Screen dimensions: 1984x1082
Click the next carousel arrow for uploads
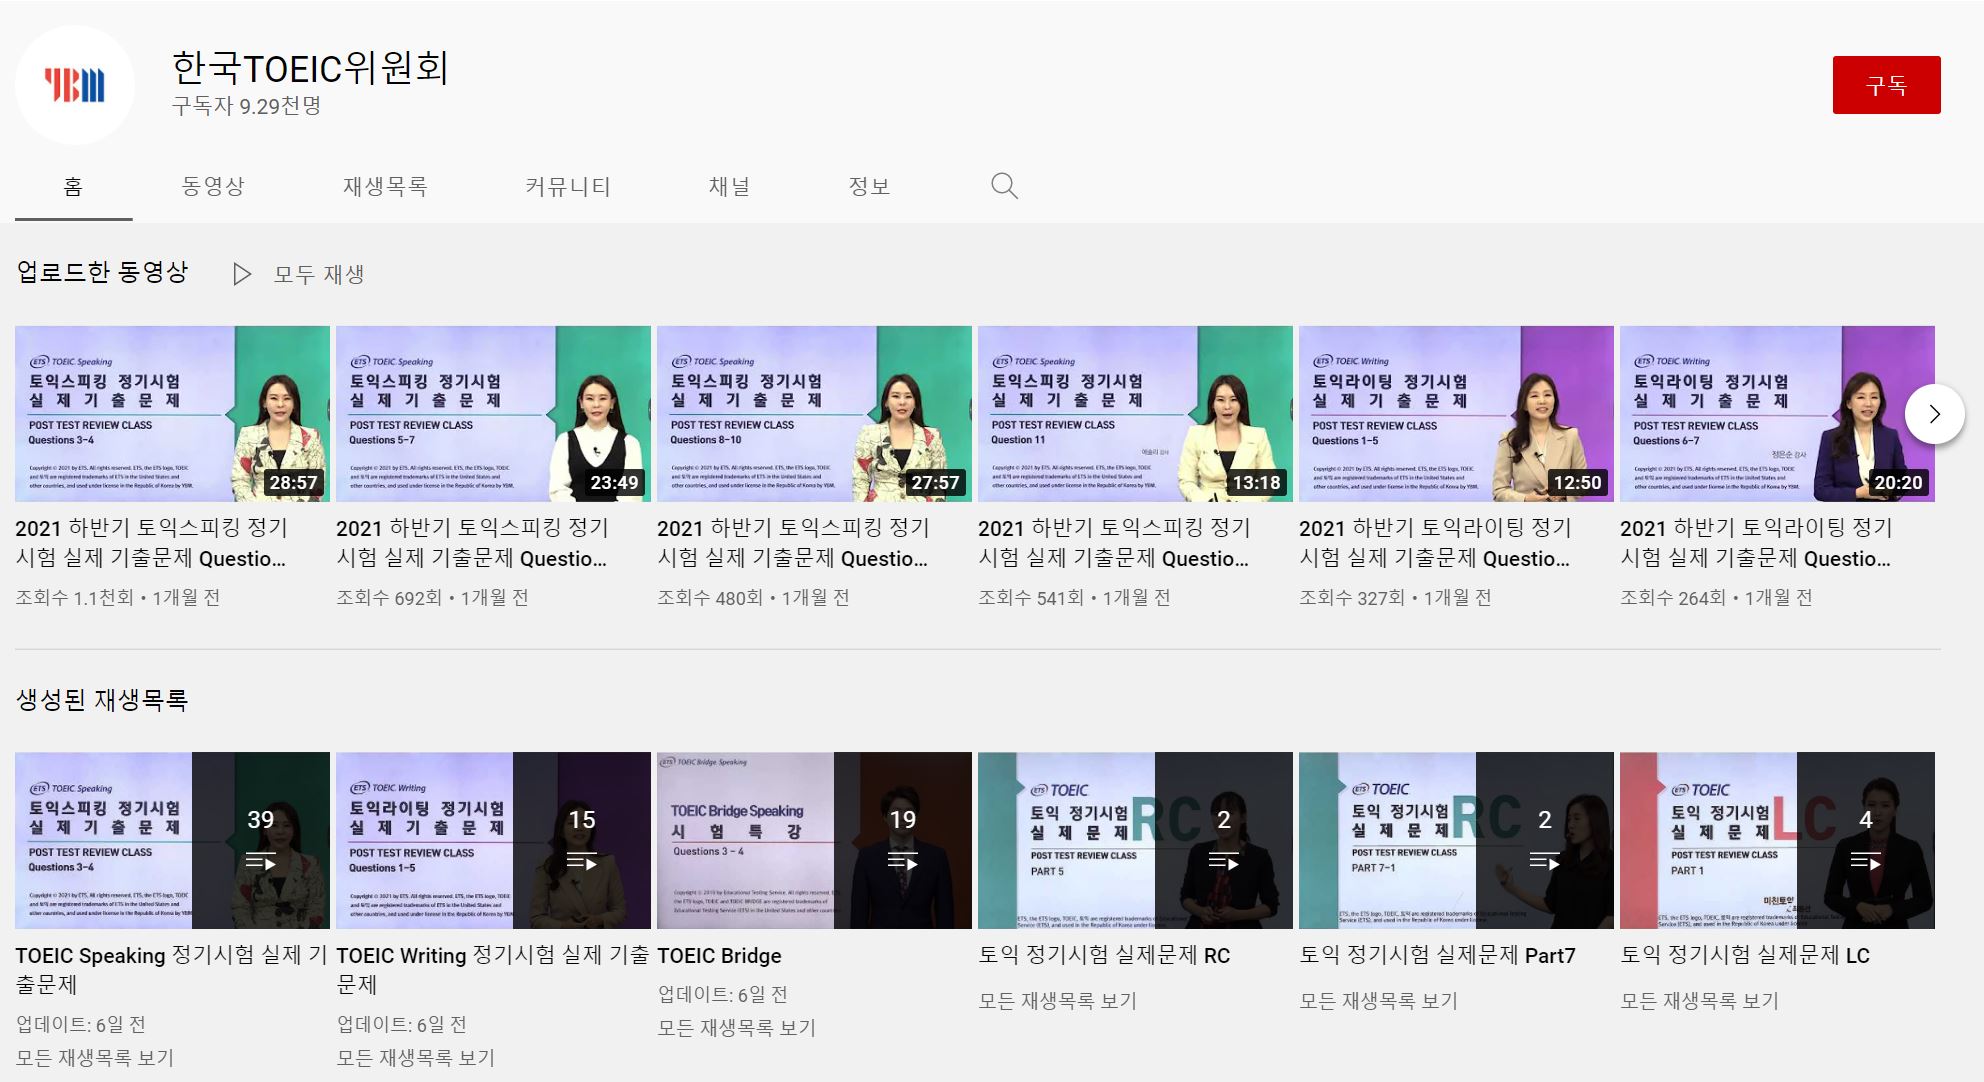(x=1934, y=414)
